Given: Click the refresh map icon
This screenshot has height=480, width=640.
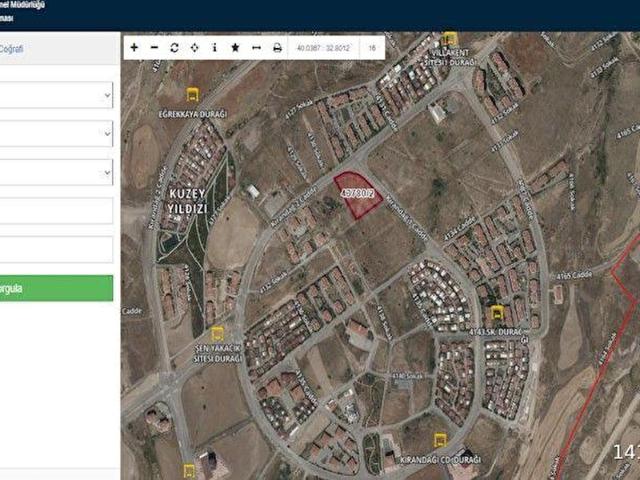Looking at the screenshot, I should point(174,47).
